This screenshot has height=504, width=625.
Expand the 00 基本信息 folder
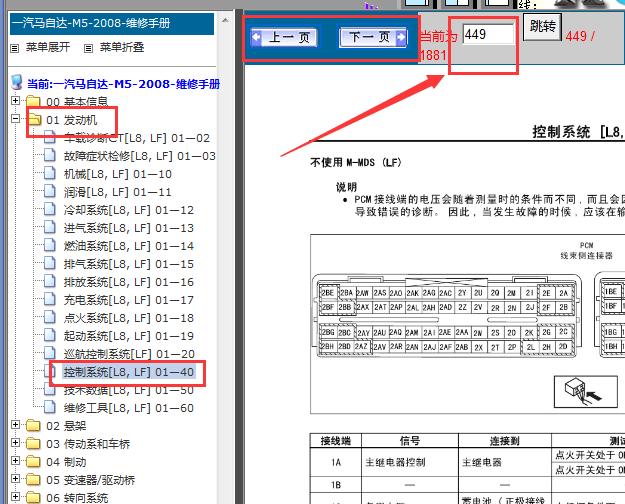click(16, 100)
